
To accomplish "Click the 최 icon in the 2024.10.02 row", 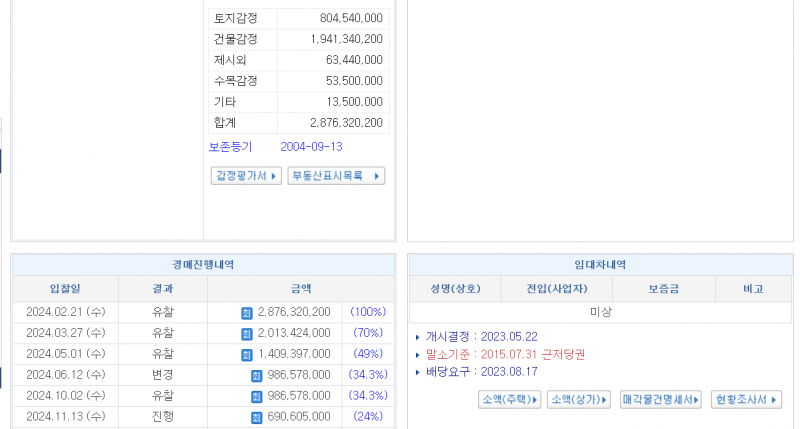I will (257, 396).
